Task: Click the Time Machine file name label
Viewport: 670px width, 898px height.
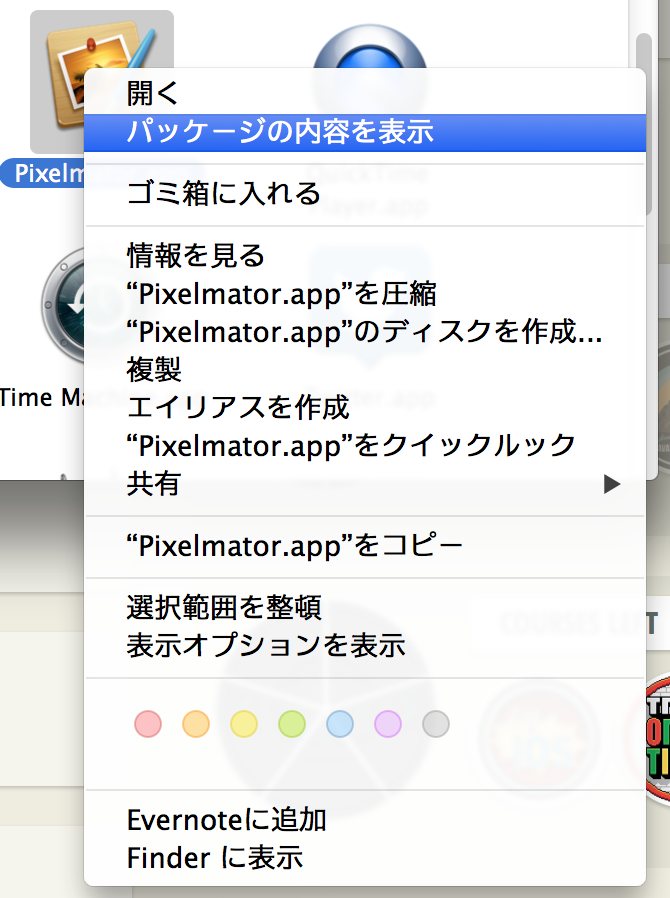Action: pos(41,397)
